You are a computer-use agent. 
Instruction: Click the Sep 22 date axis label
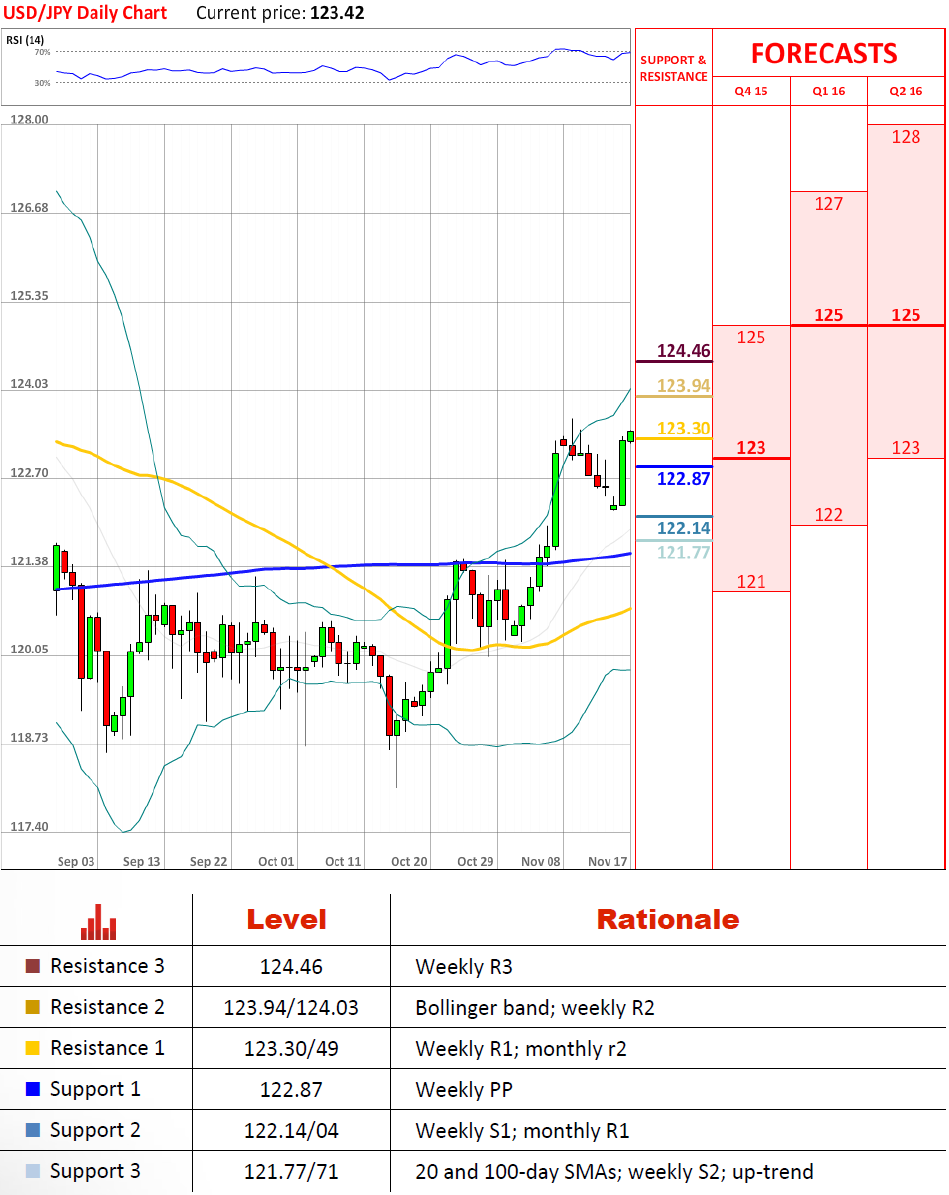pos(209,861)
